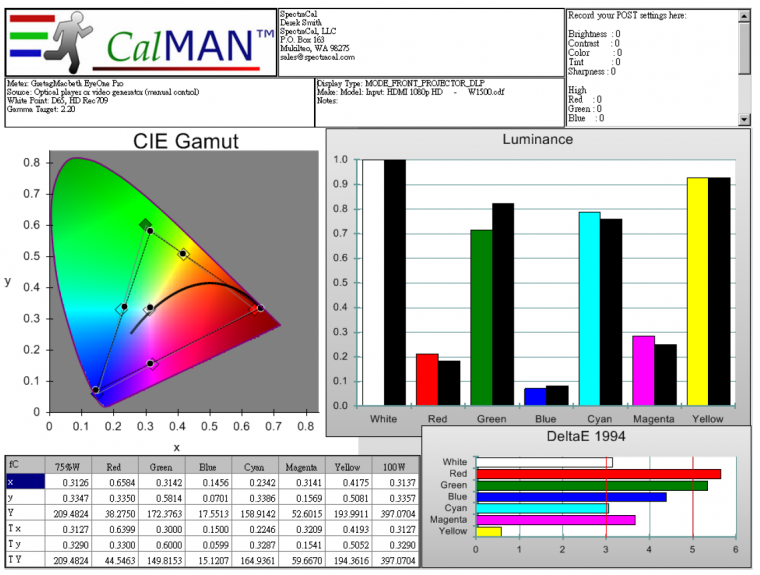
Task: Click the red primary point on CIE Gamut
Action: coord(260,308)
